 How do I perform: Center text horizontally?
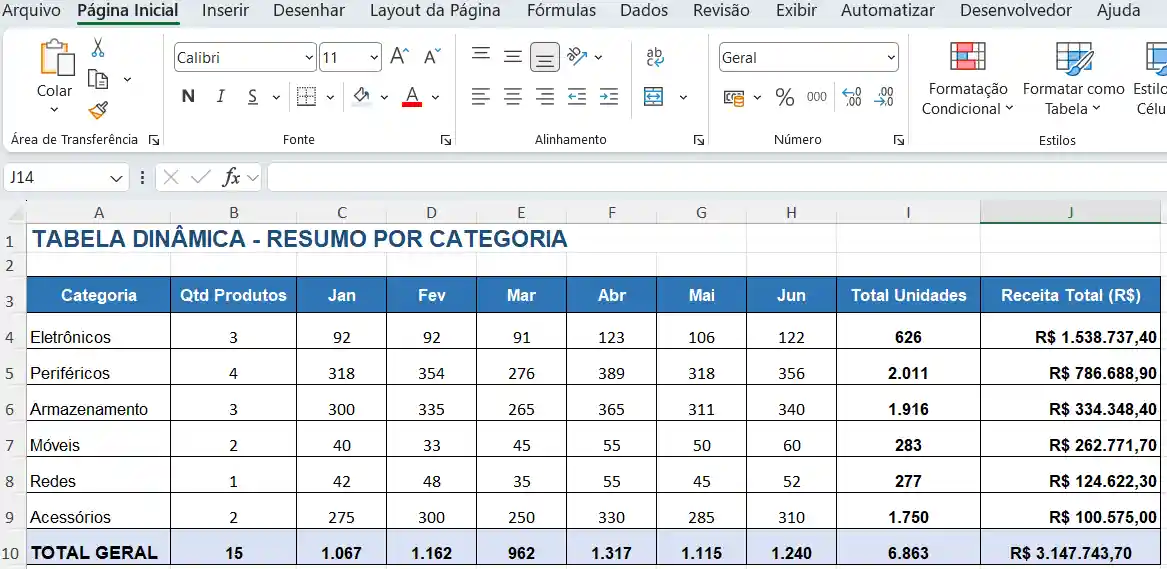pos(513,96)
